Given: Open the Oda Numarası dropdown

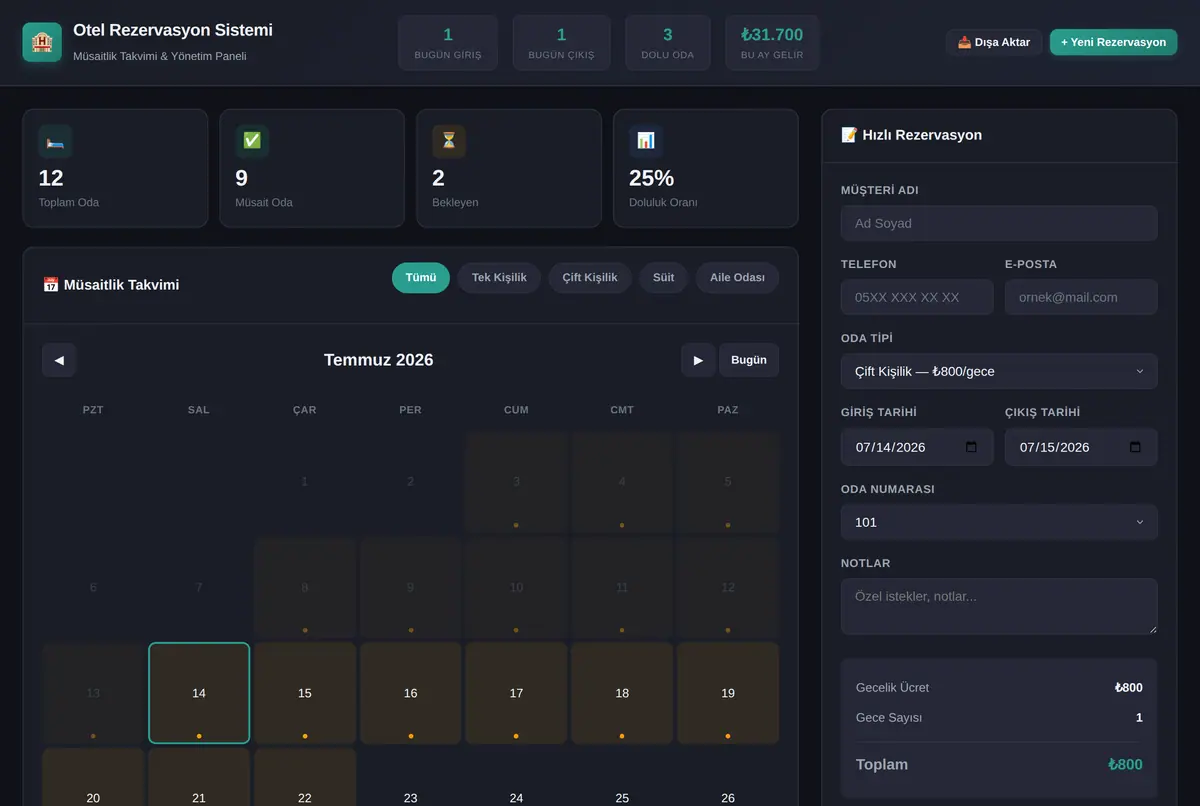Looking at the screenshot, I should tap(999, 522).
